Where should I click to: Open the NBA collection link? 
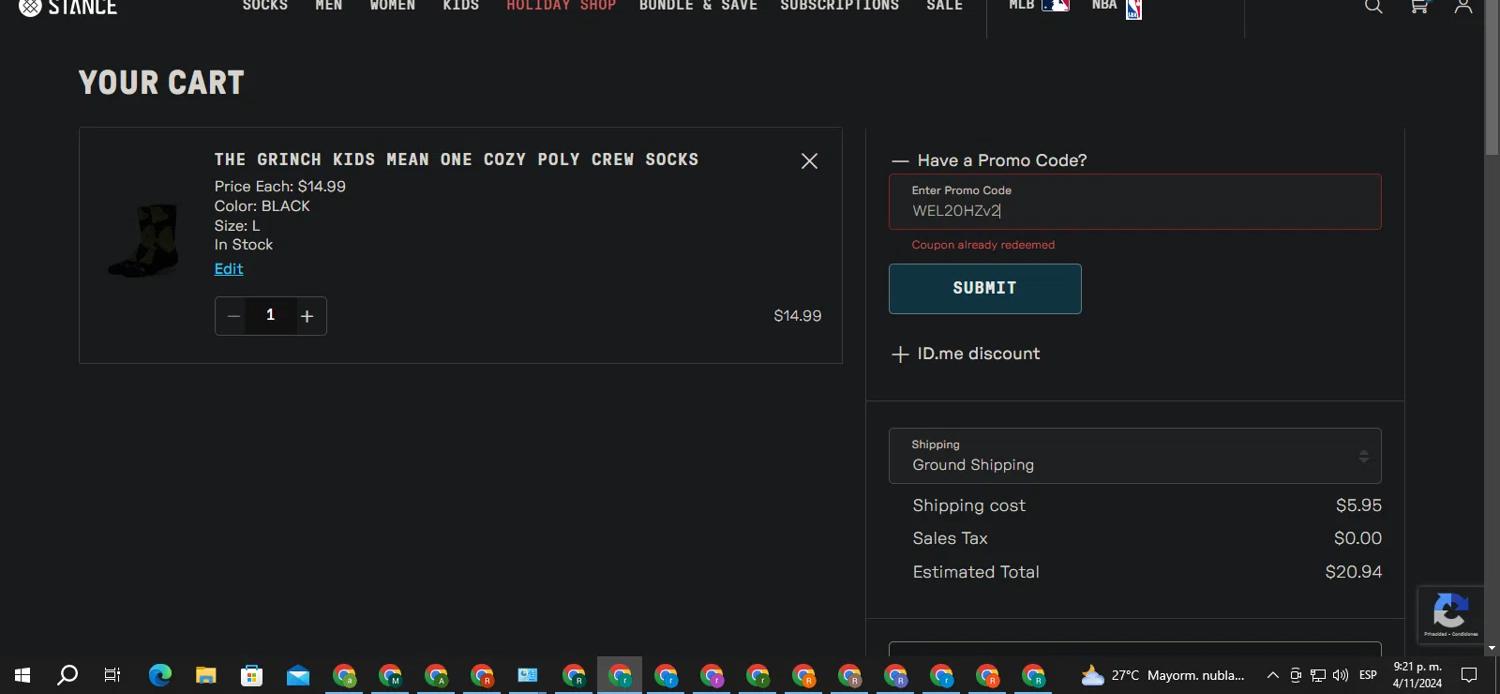[x=1117, y=7]
